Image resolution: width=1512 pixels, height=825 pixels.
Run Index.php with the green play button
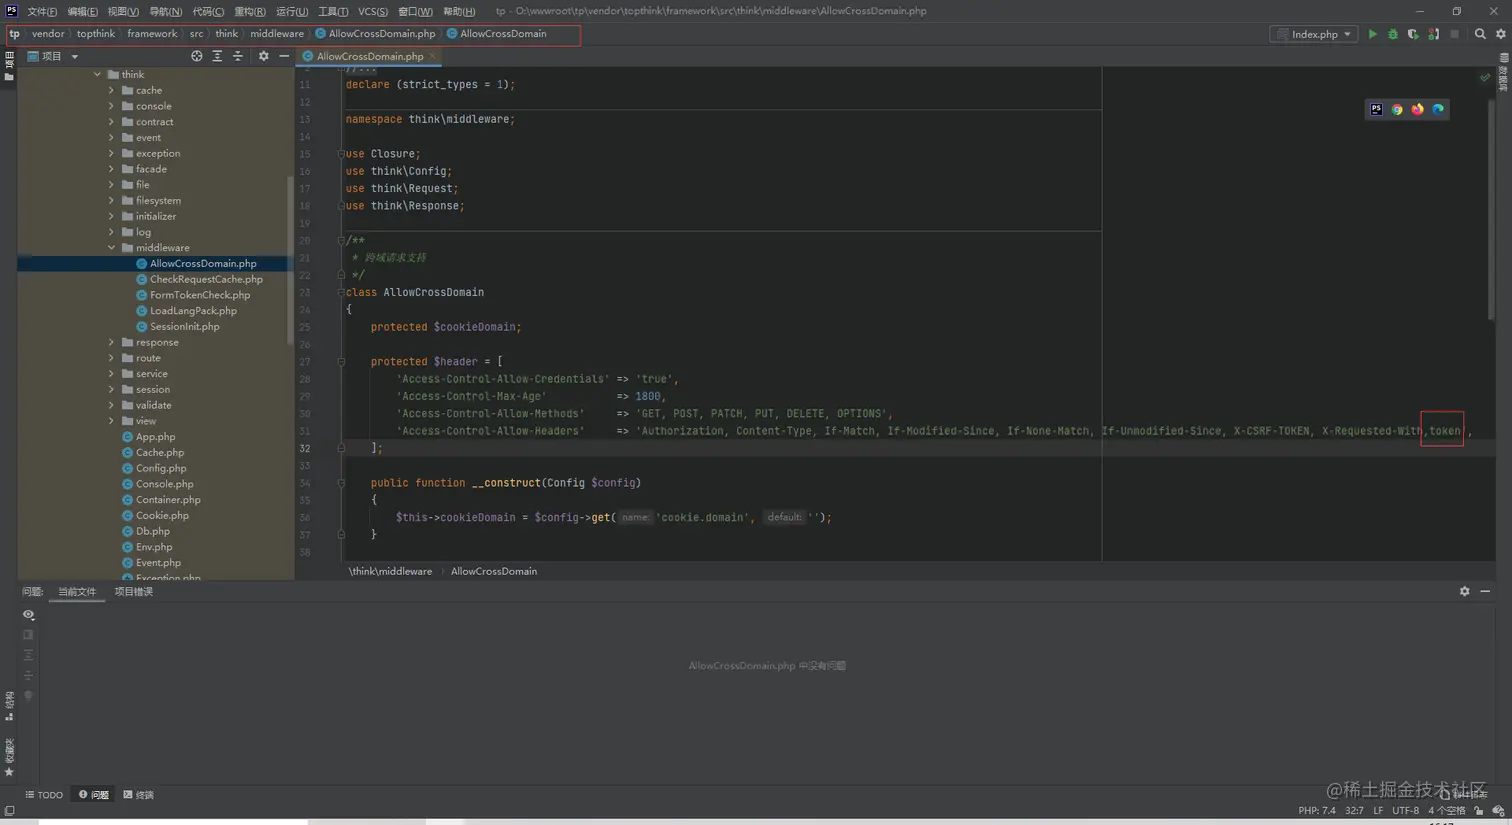[1372, 34]
